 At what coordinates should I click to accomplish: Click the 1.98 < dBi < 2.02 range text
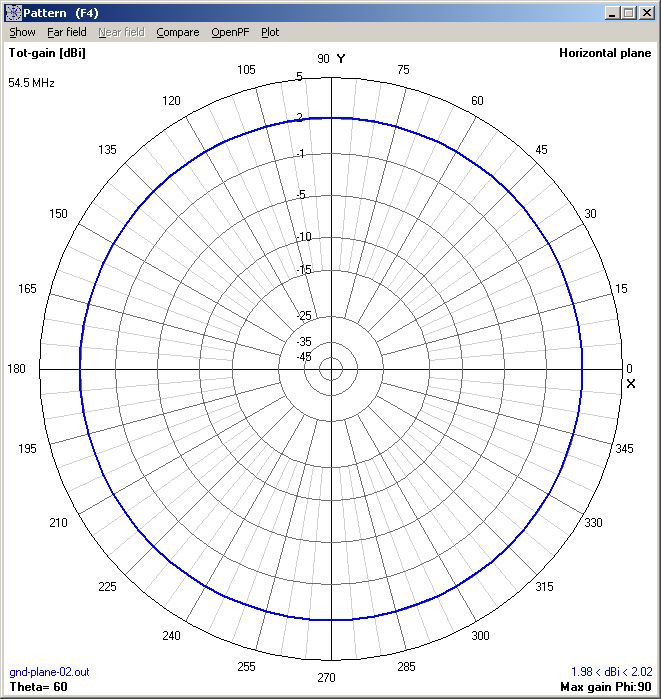[611, 671]
